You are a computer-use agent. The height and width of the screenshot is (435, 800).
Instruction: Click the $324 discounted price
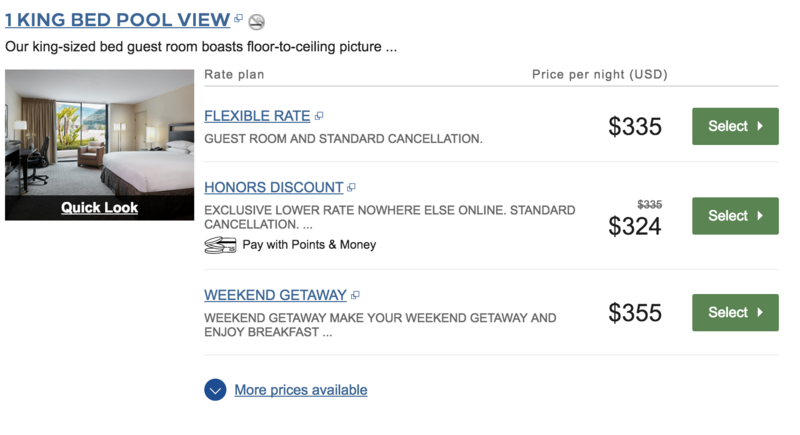635,226
